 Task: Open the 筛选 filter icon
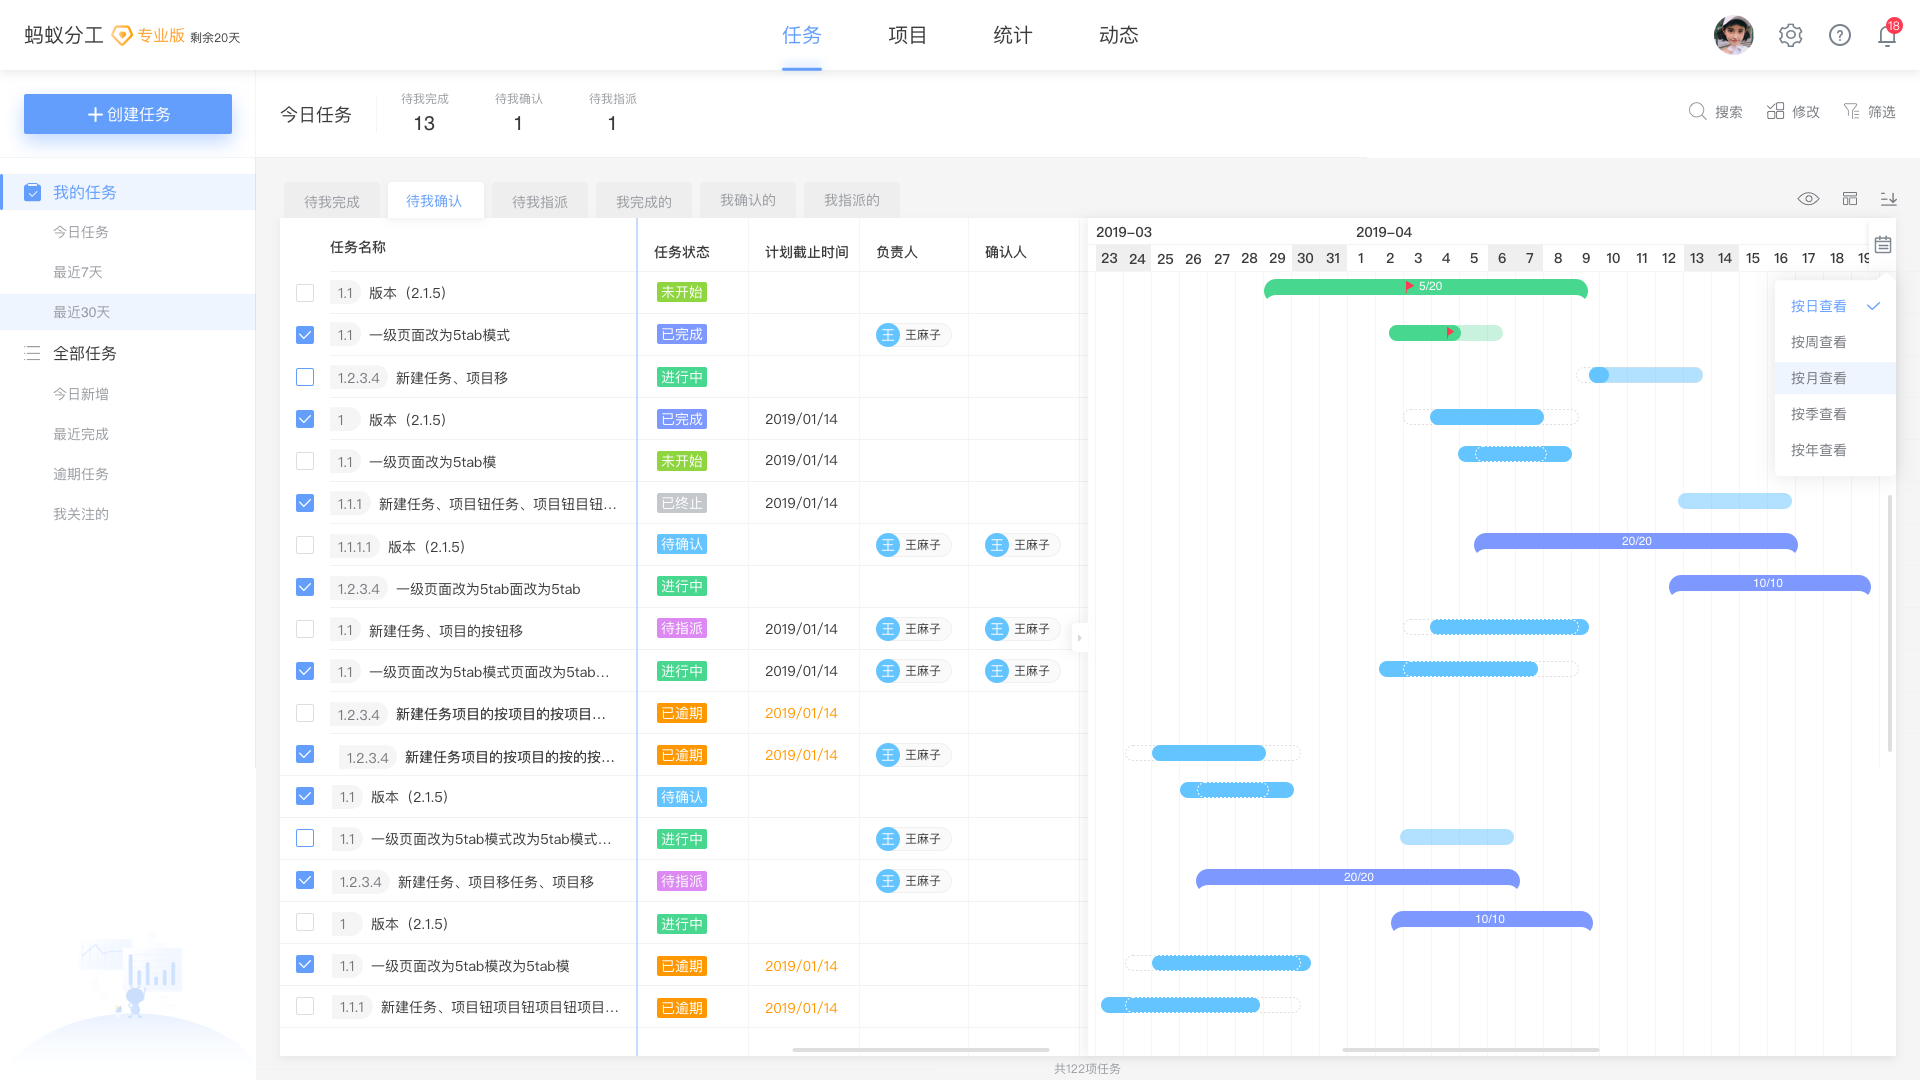pyautogui.click(x=1852, y=111)
